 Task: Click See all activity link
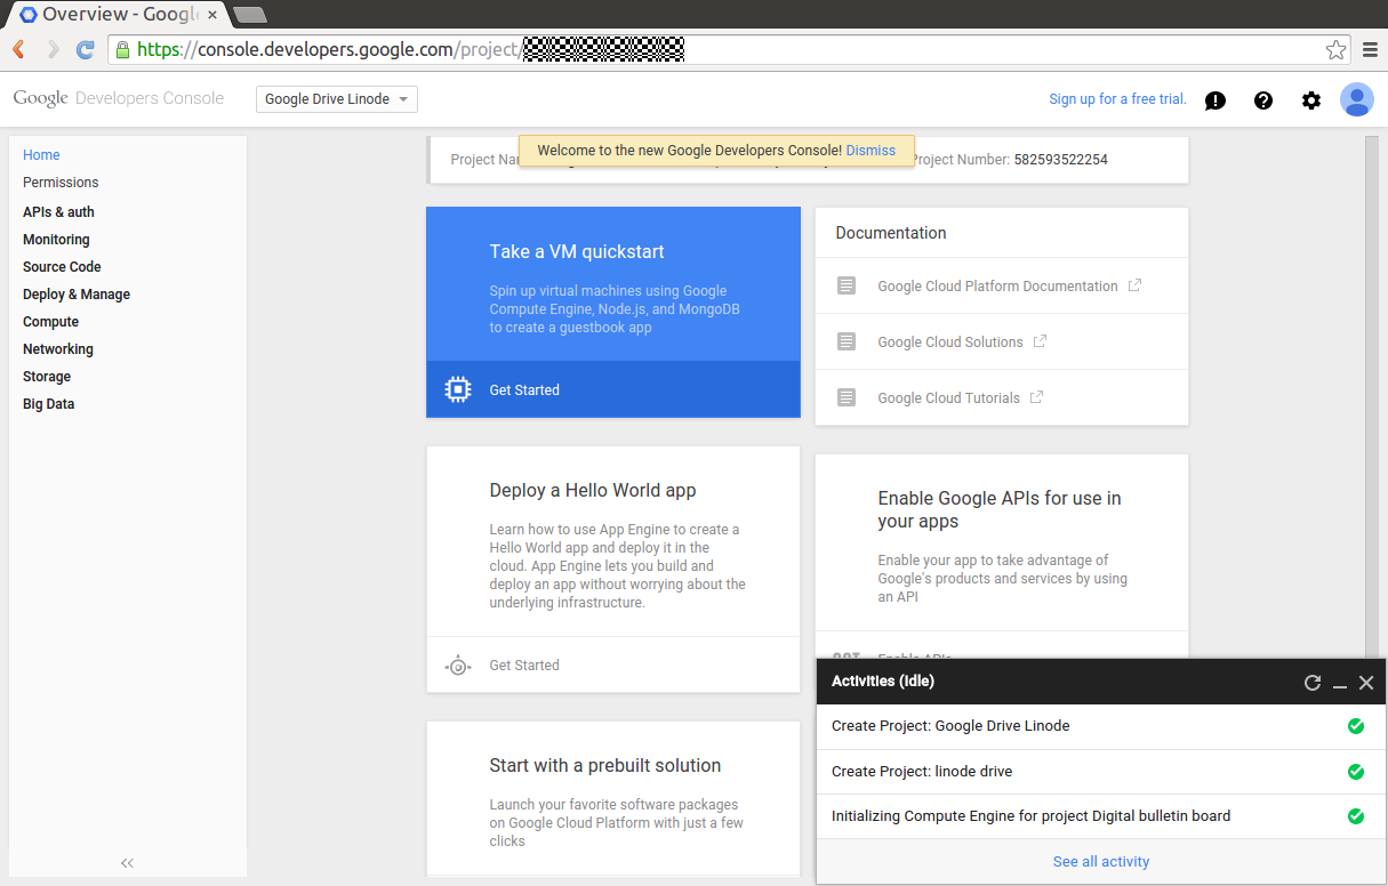[1100, 861]
